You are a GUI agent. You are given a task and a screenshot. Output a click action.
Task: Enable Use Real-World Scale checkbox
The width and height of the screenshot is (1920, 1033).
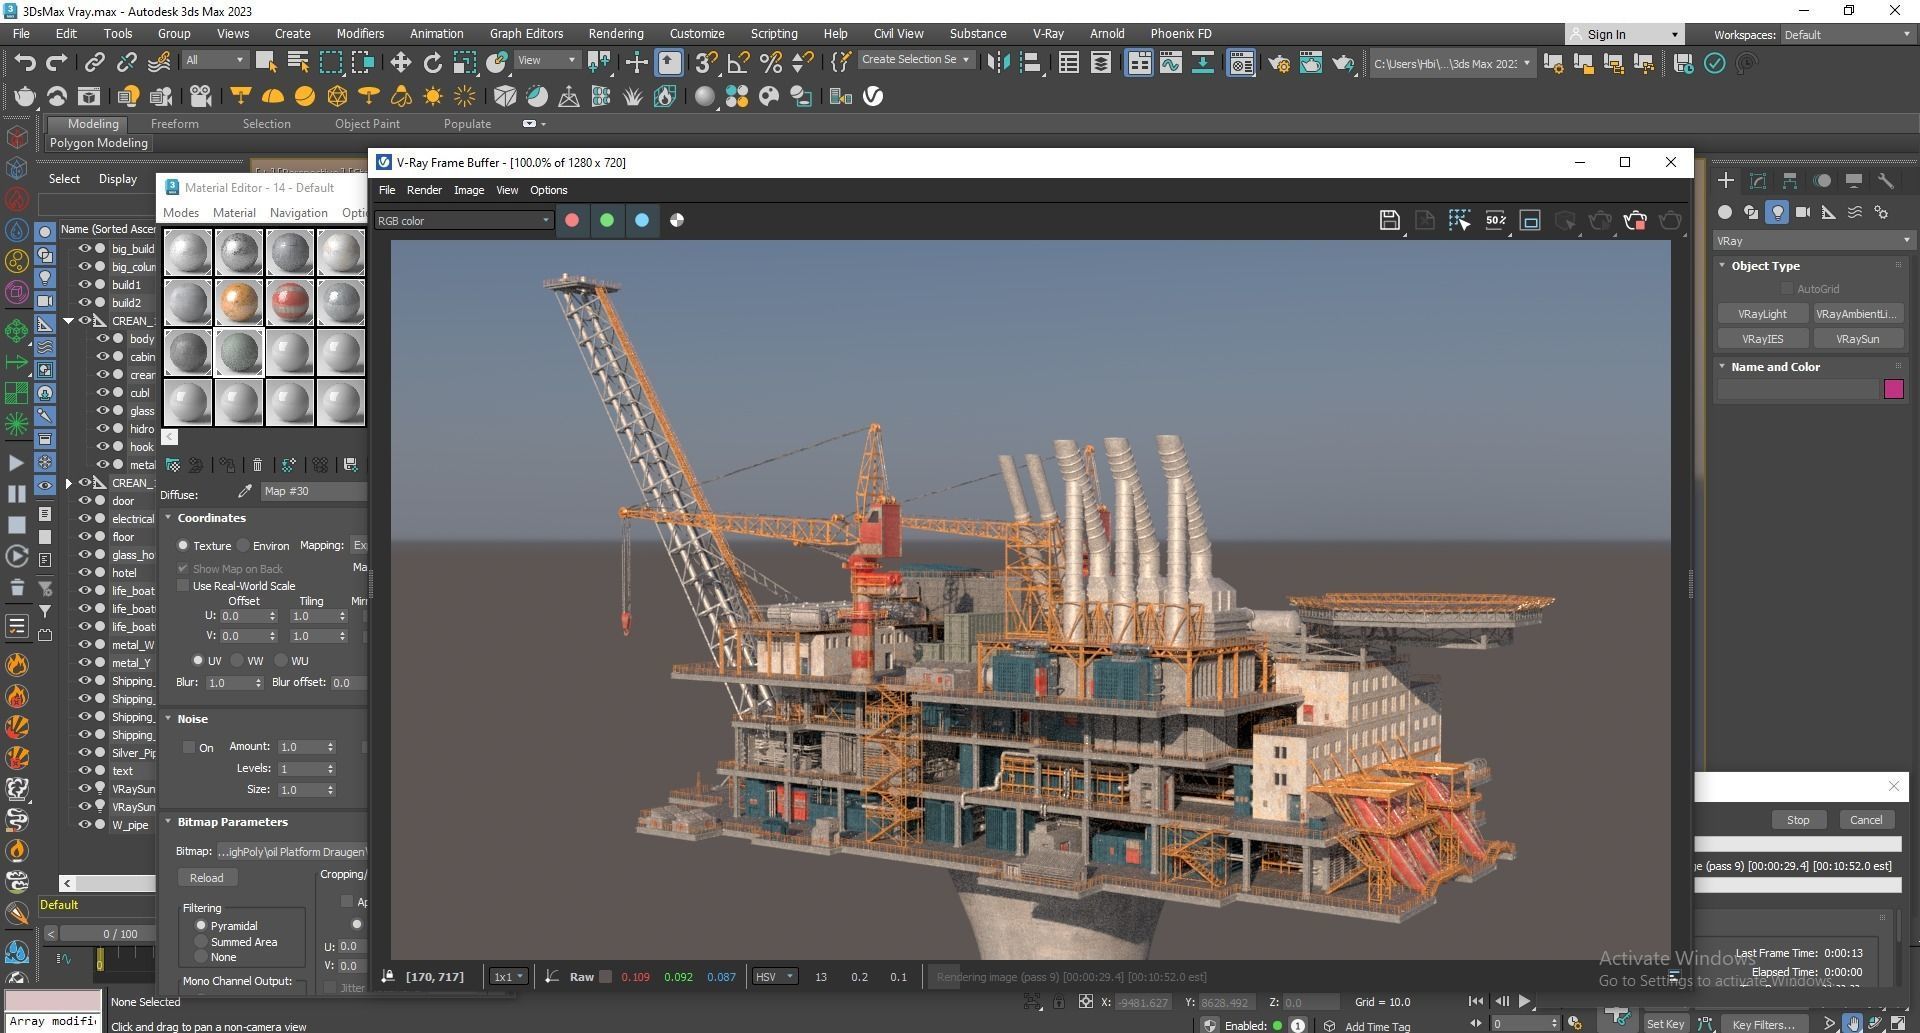point(183,586)
